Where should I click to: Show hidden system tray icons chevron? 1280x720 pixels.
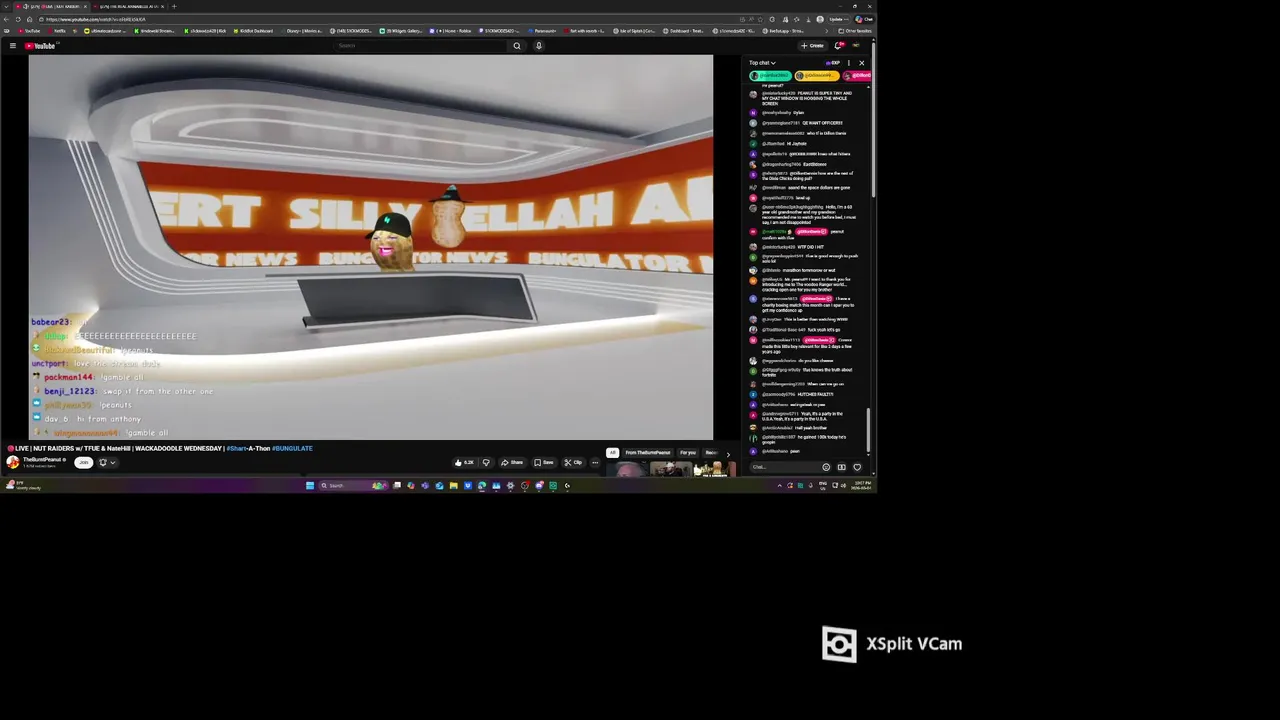pyautogui.click(x=779, y=486)
